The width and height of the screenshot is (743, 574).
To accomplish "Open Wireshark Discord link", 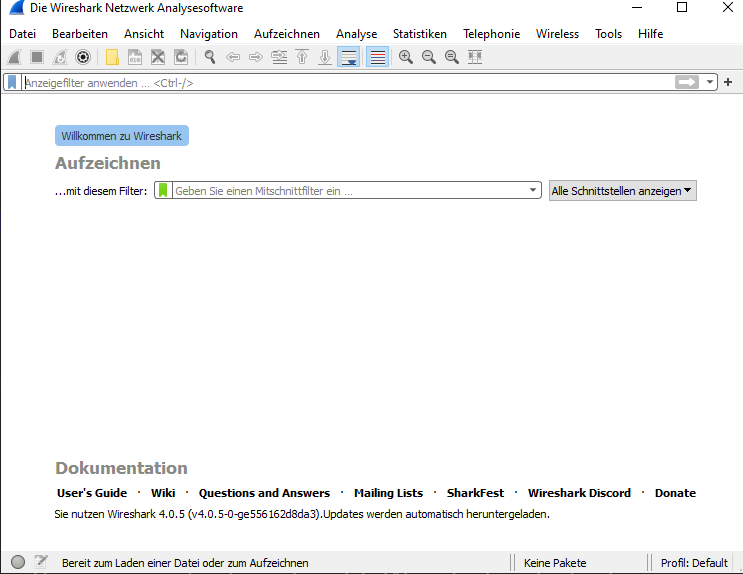I will pyautogui.click(x=579, y=493).
